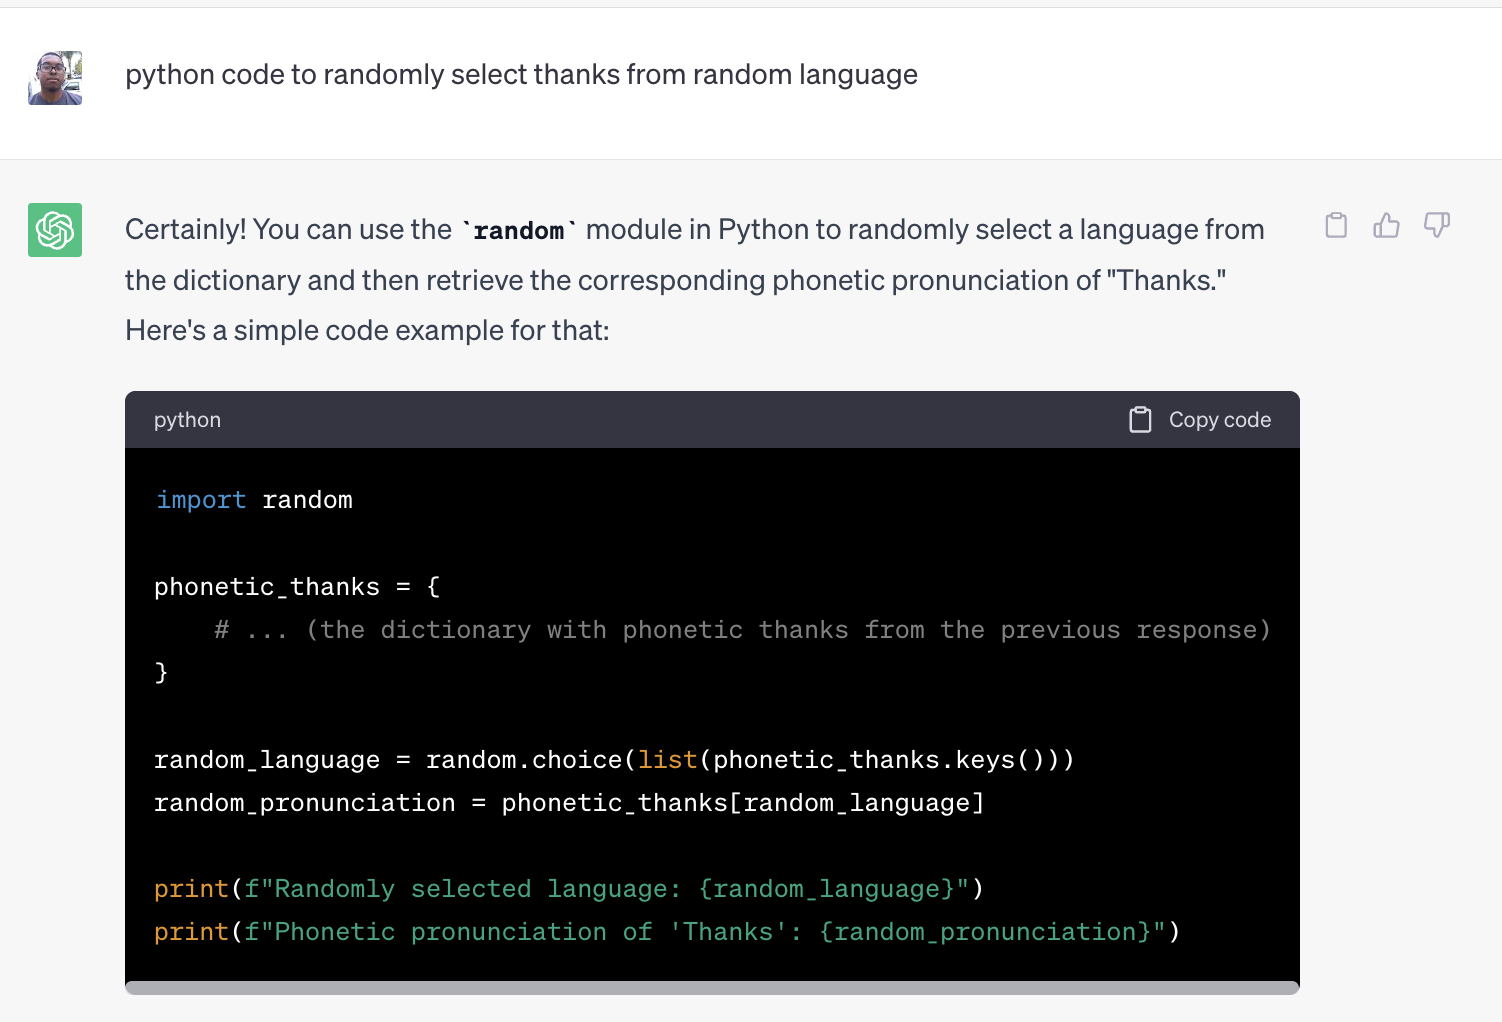This screenshot has width=1502, height=1022.
Task: Give the response a thumbs down
Action: point(1437,226)
